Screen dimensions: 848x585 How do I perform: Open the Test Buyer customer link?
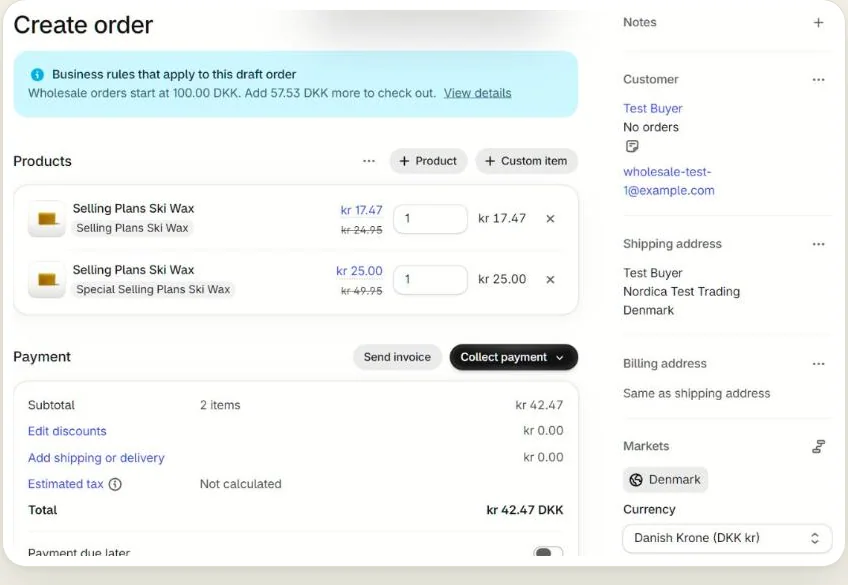[x=652, y=109]
